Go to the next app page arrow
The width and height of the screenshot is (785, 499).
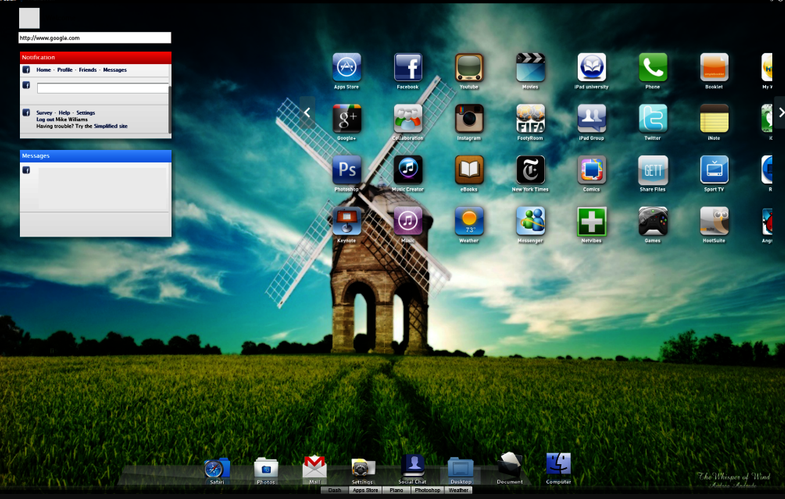coord(780,113)
